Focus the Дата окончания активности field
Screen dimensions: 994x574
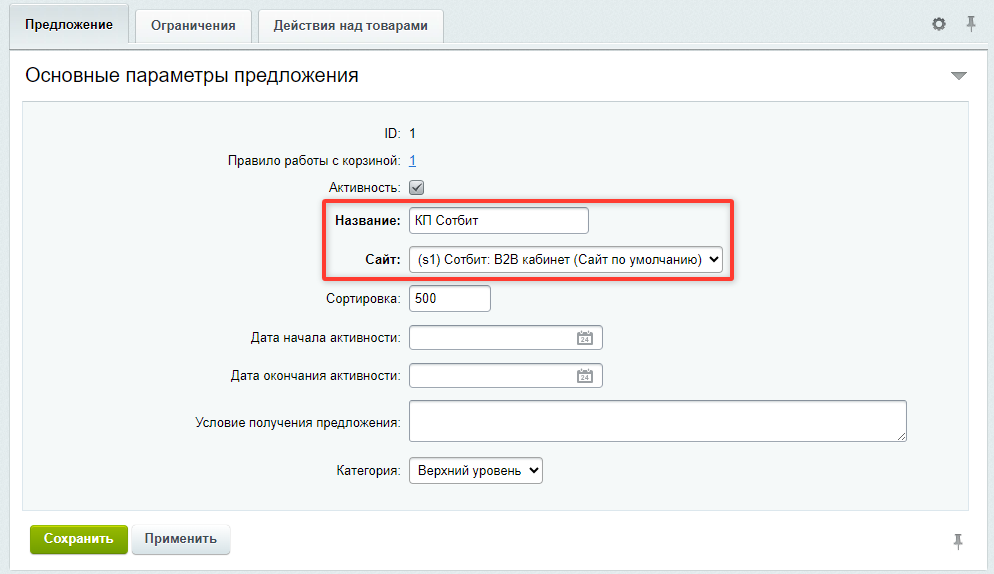point(505,376)
